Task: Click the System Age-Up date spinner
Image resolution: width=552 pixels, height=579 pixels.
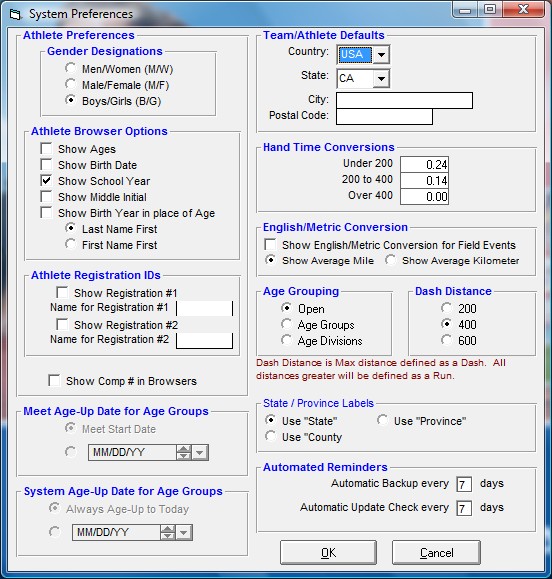Action: coord(168,533)
